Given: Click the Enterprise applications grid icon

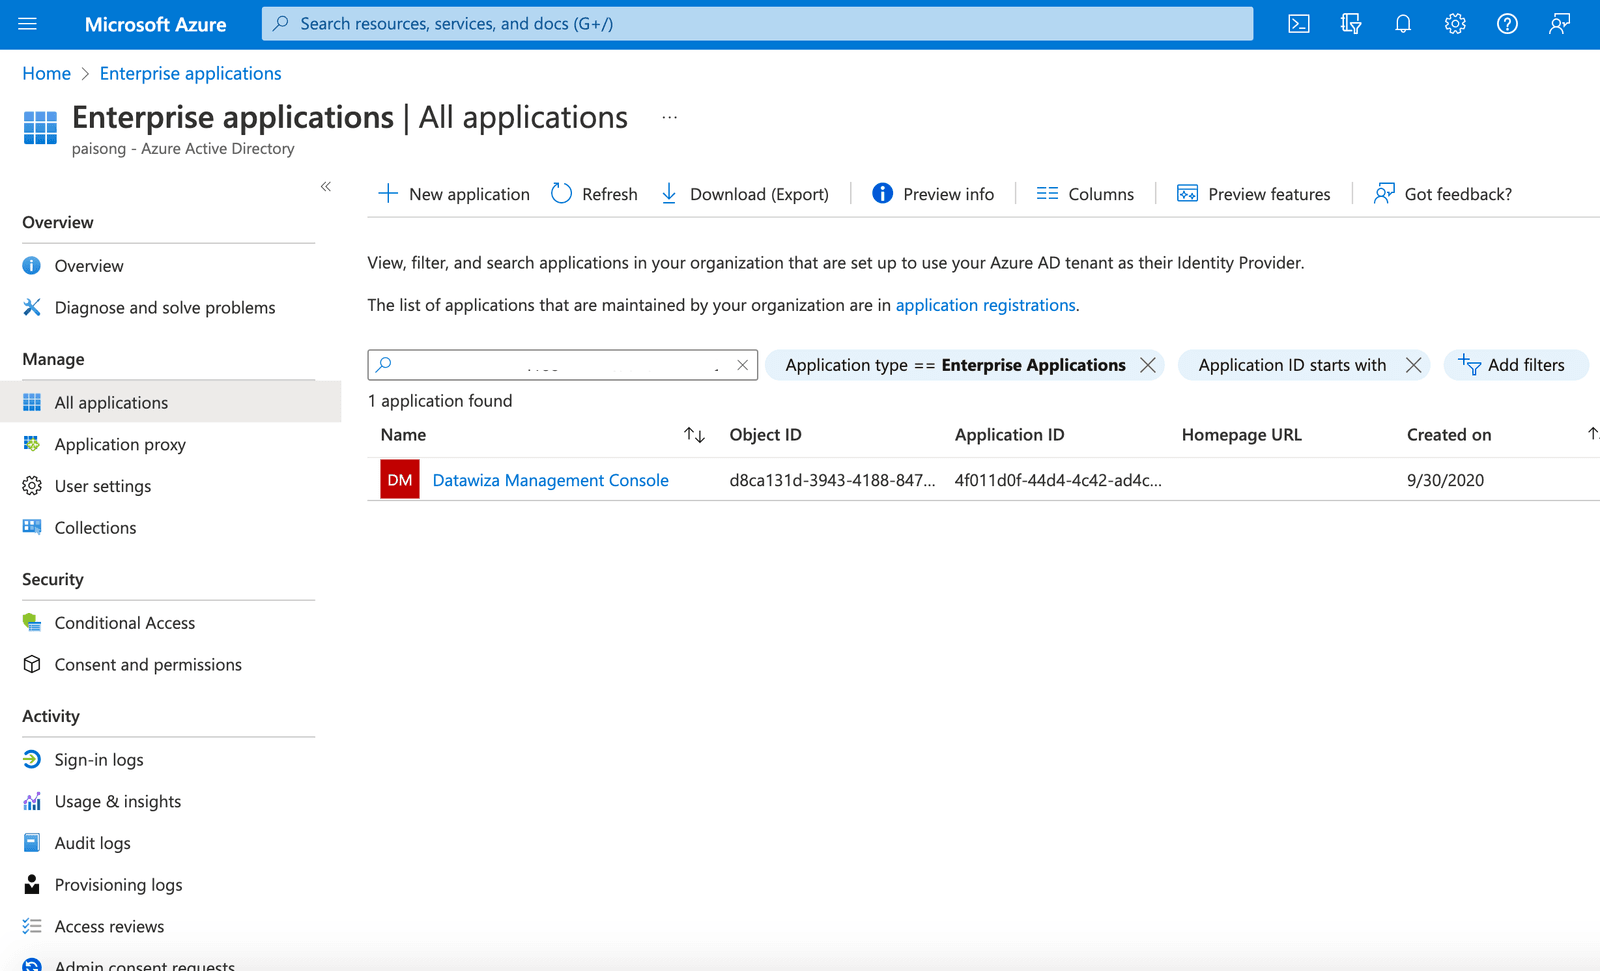Looking at the screenshot, I should 40,128.
